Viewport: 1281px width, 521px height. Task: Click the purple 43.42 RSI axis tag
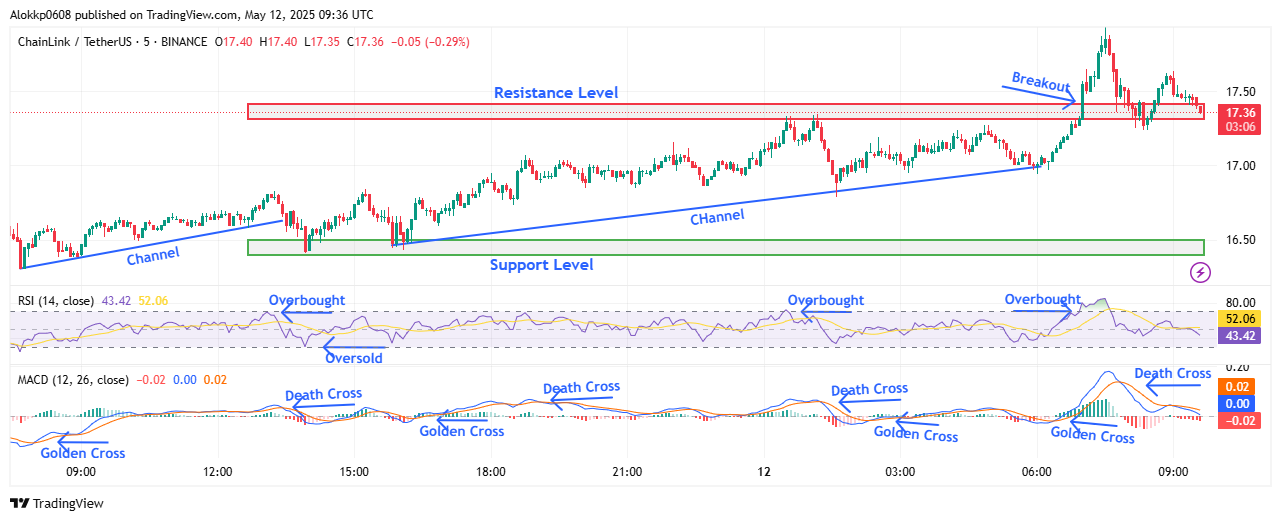pyautogui.click(x=1241, y=336)
